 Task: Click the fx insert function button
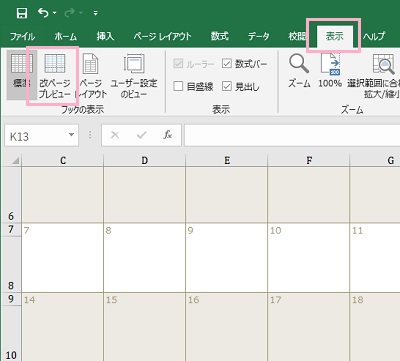pyautogui.click(x=168, y=135)
